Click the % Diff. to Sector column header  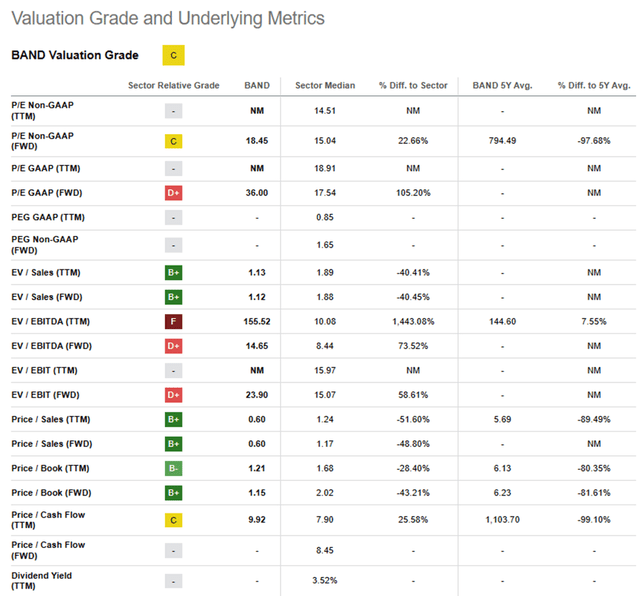click(x=413, y=85)
